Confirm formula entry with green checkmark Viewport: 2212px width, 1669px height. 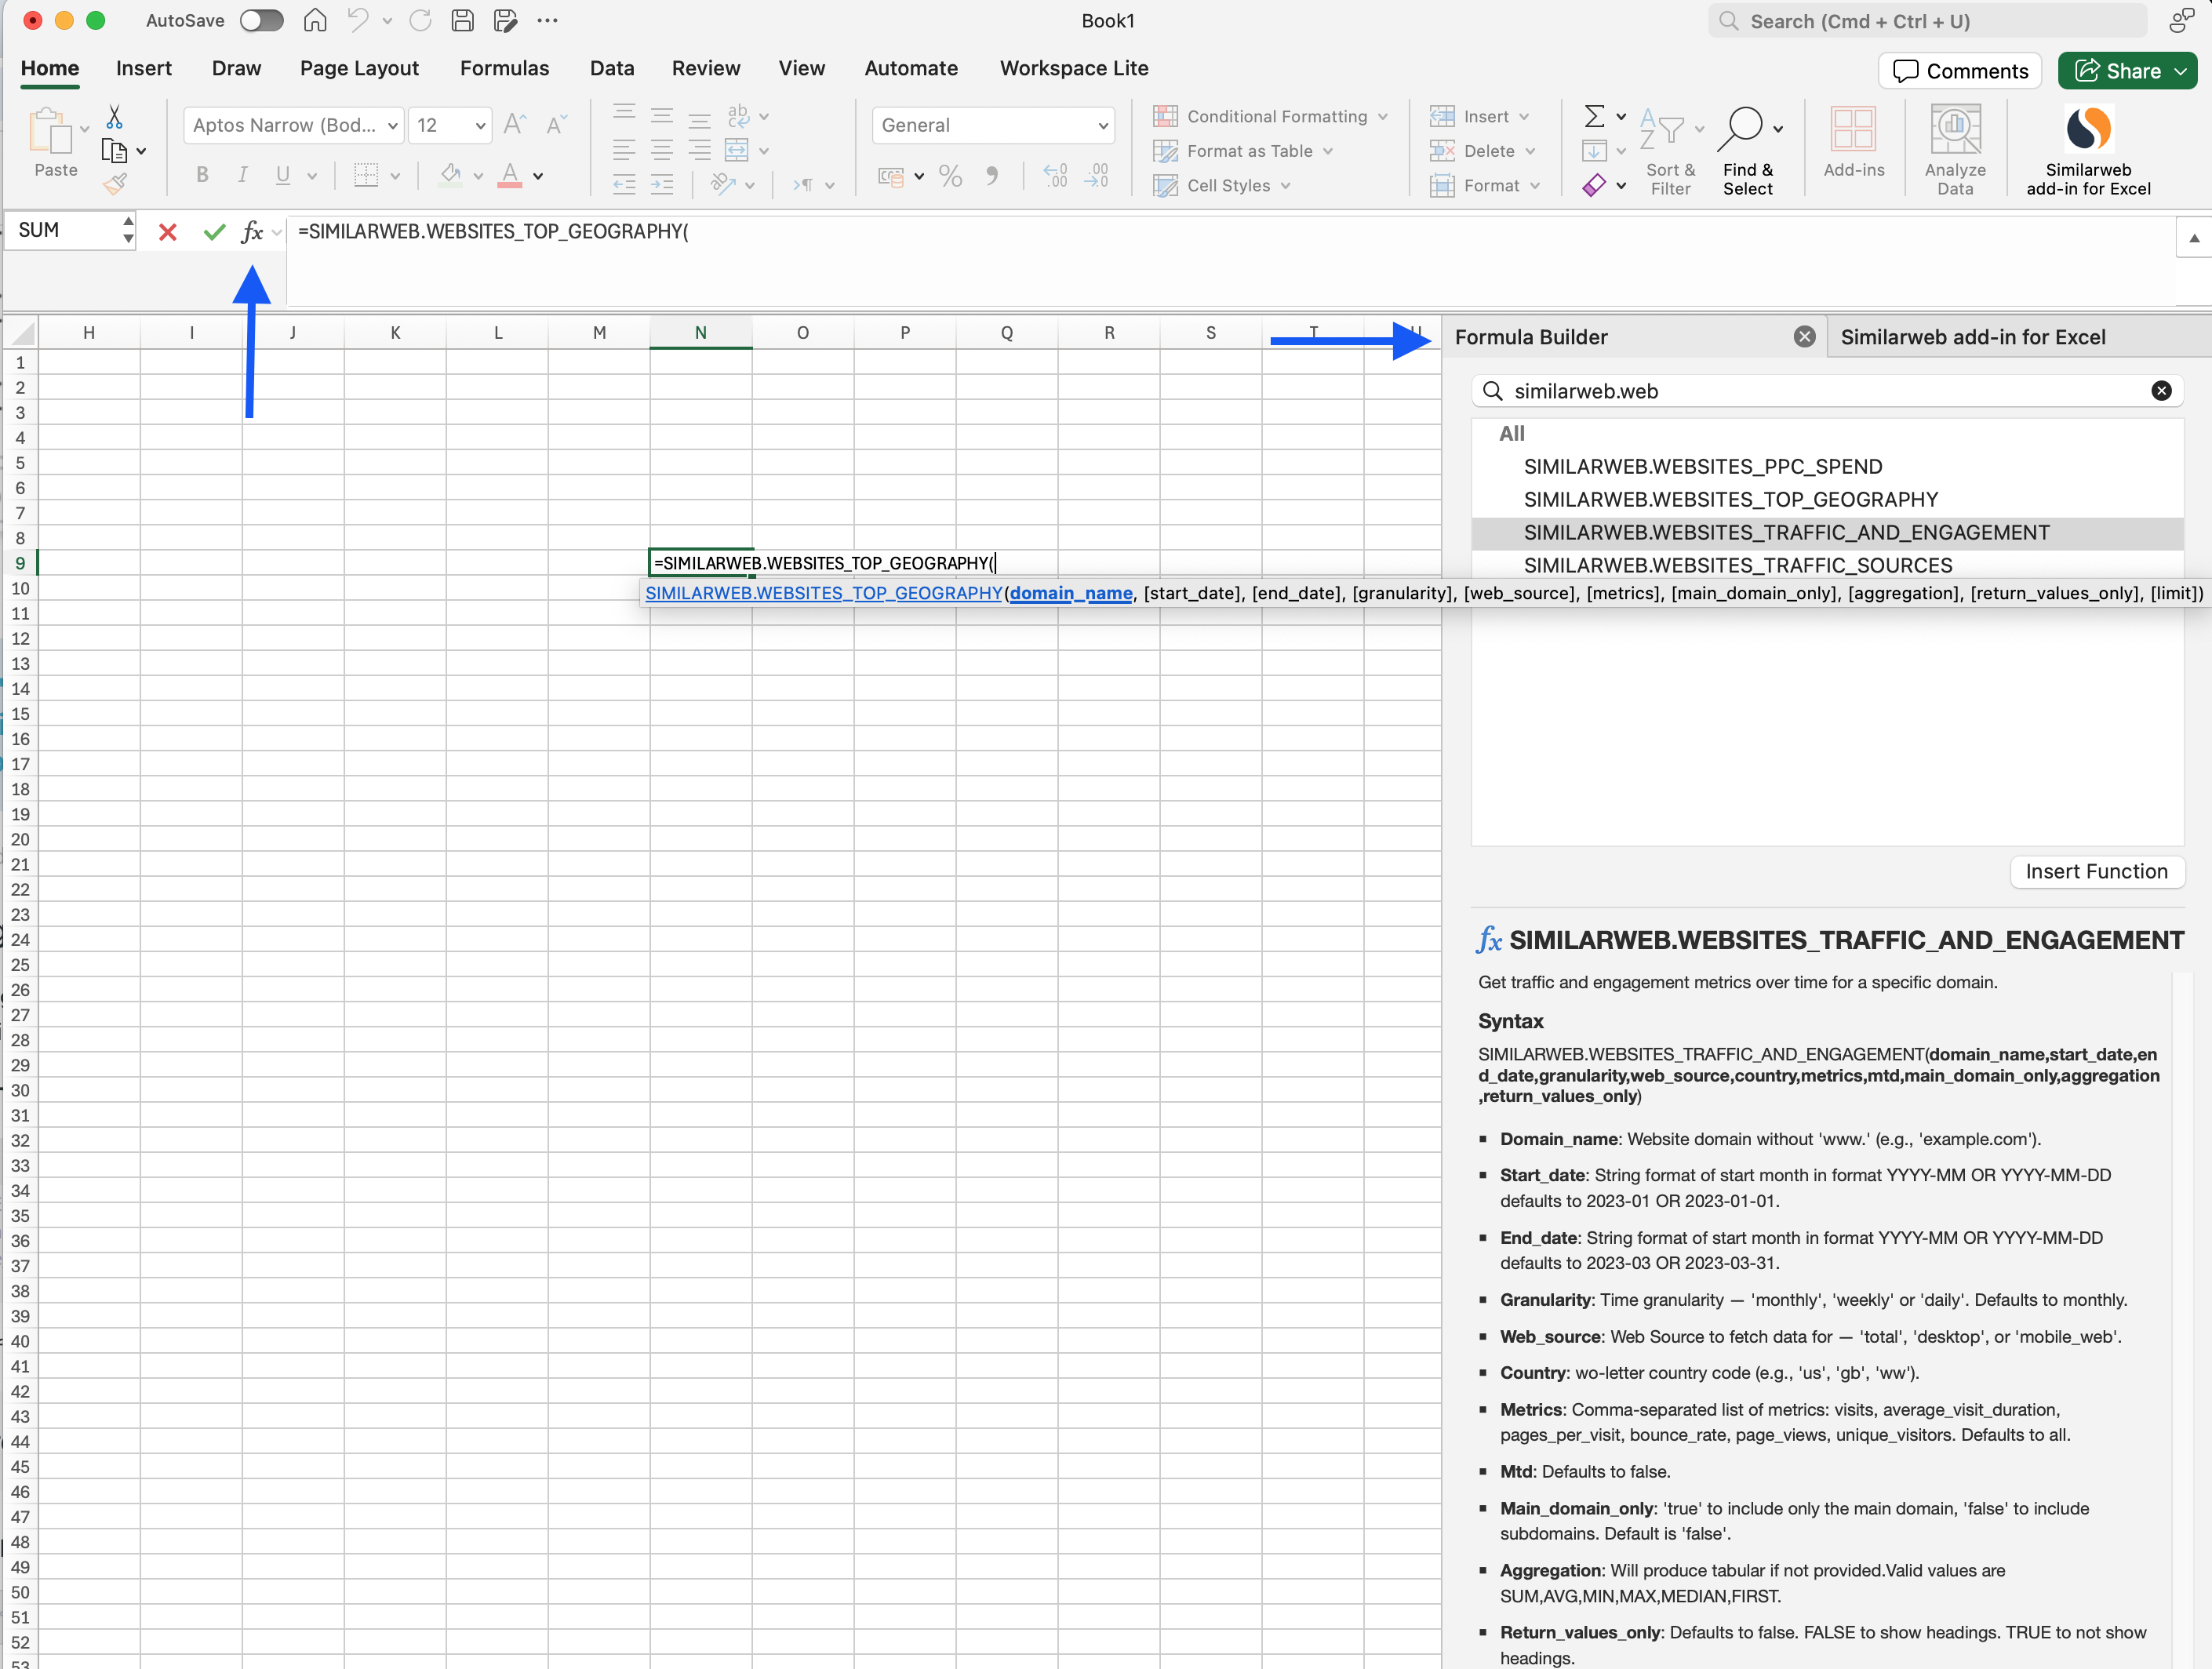pyautogui.click(x=214, y=232)
